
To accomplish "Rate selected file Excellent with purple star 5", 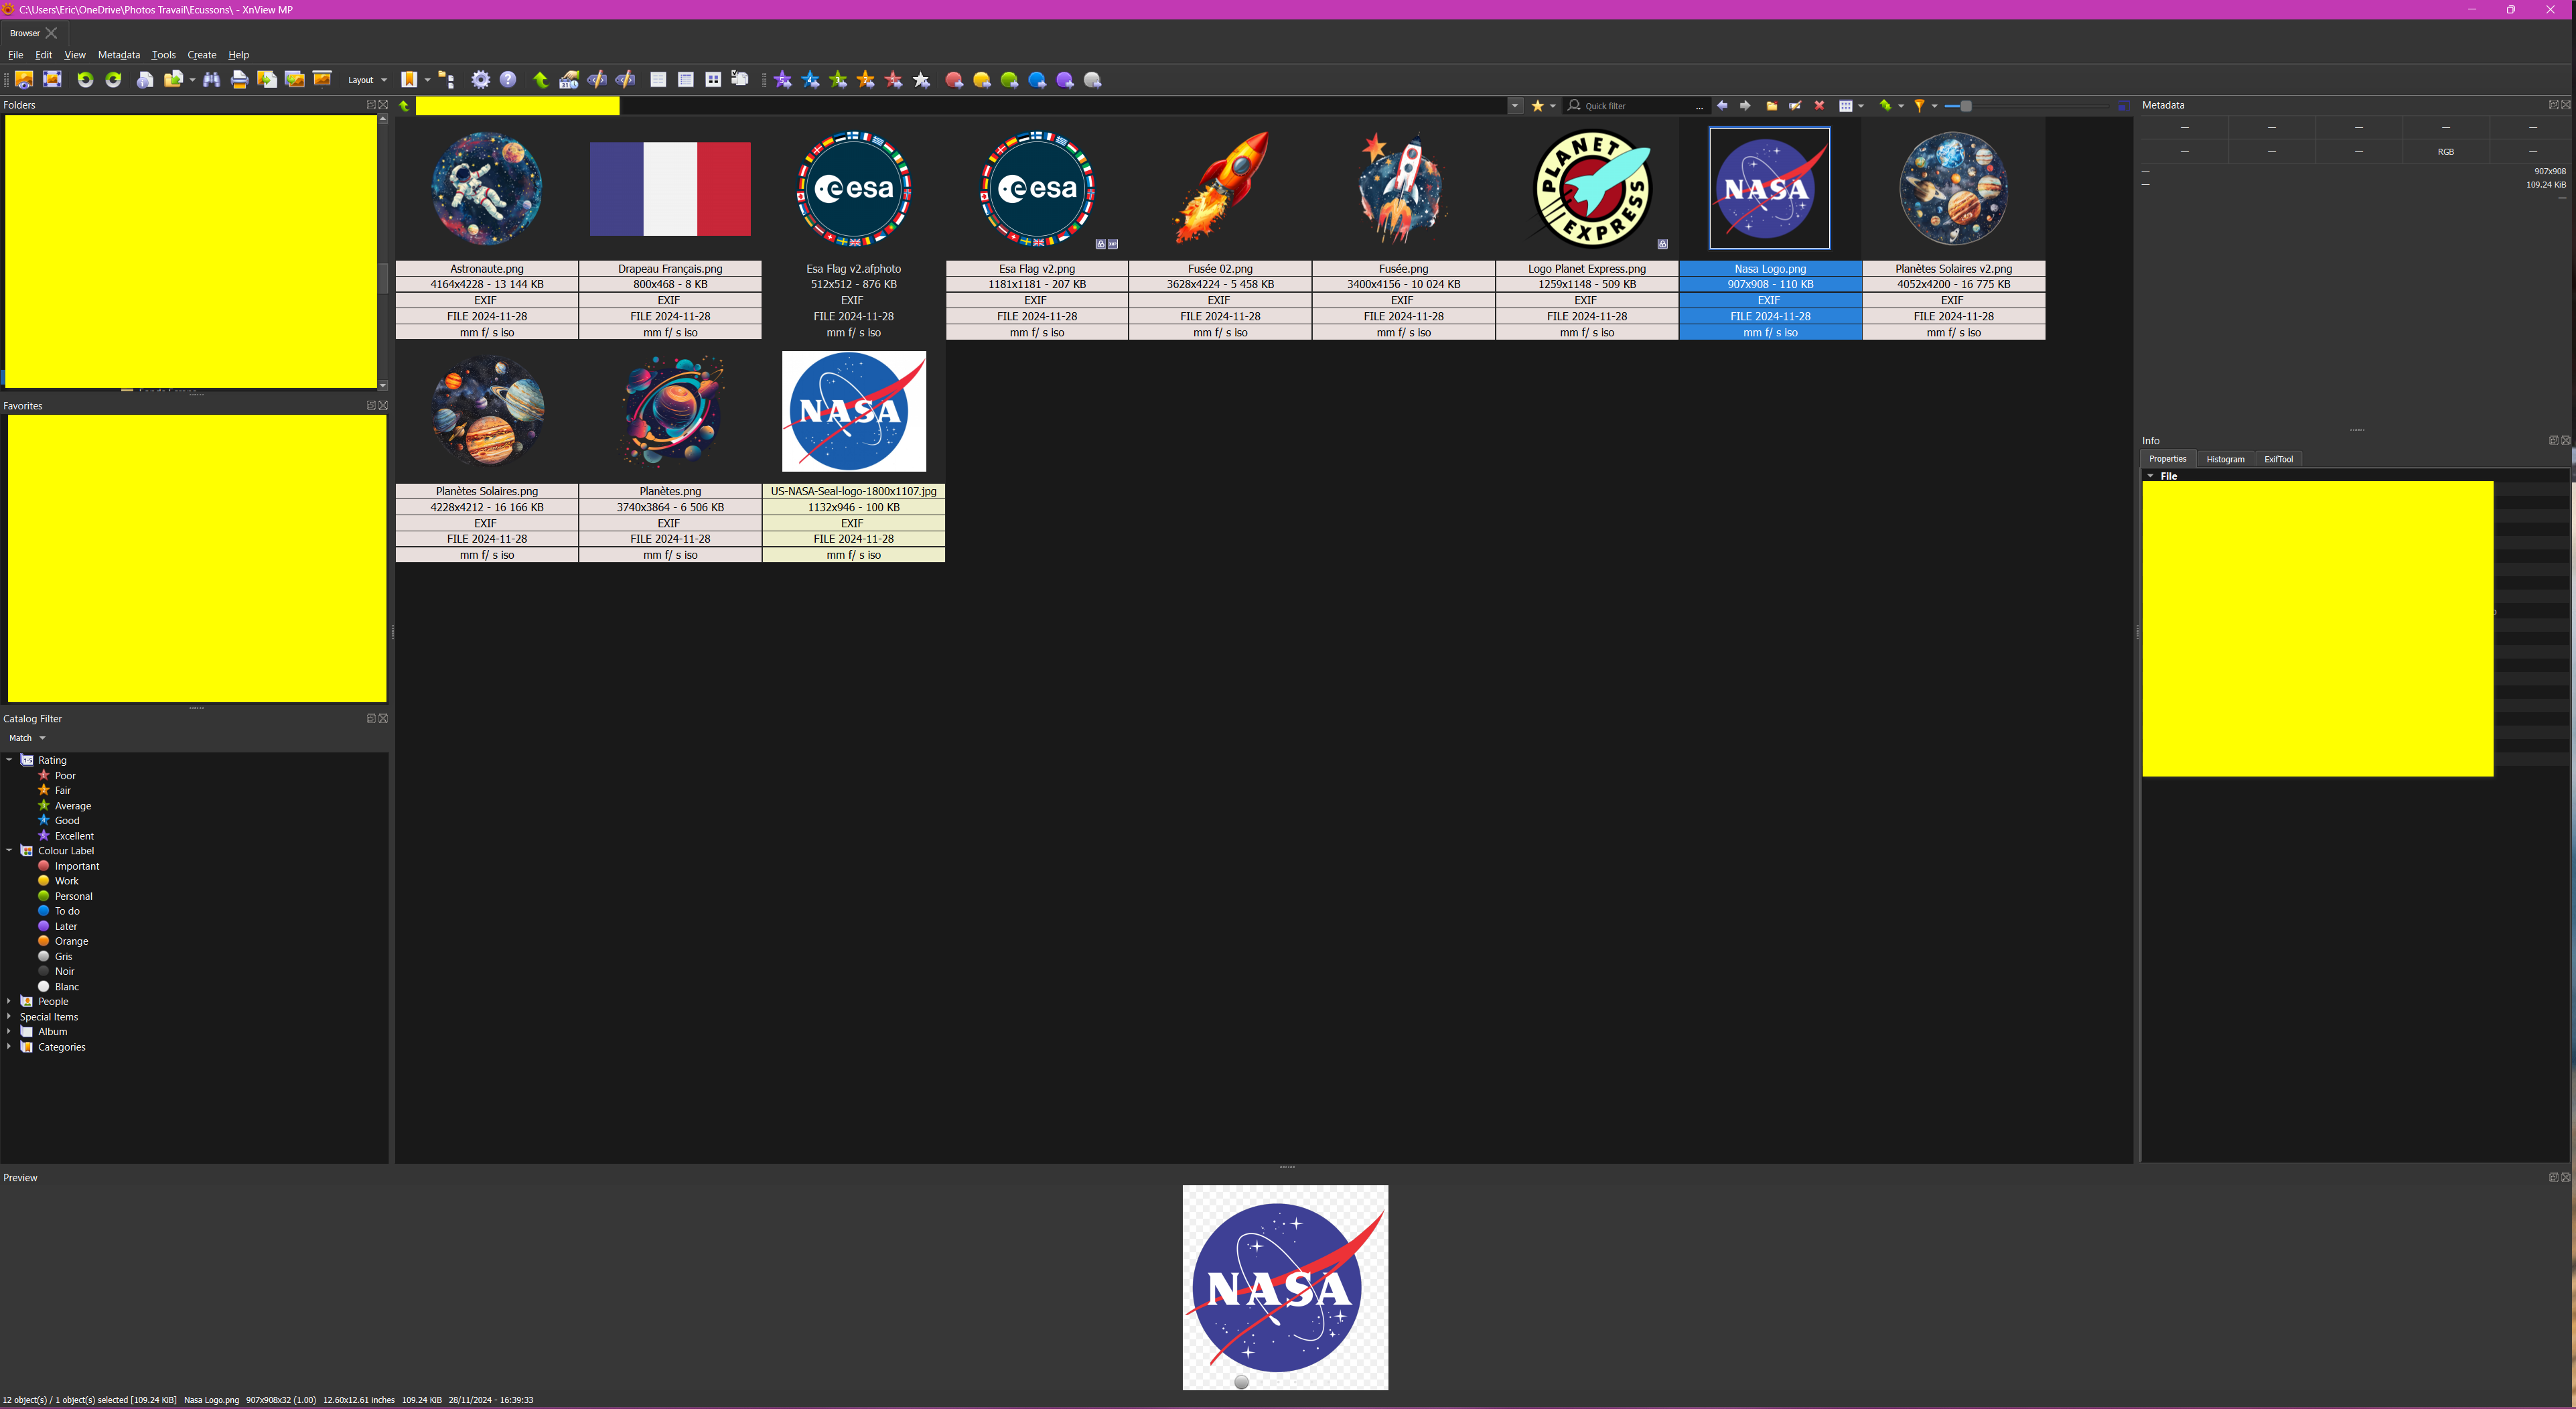I will click(x=783, y=80).
